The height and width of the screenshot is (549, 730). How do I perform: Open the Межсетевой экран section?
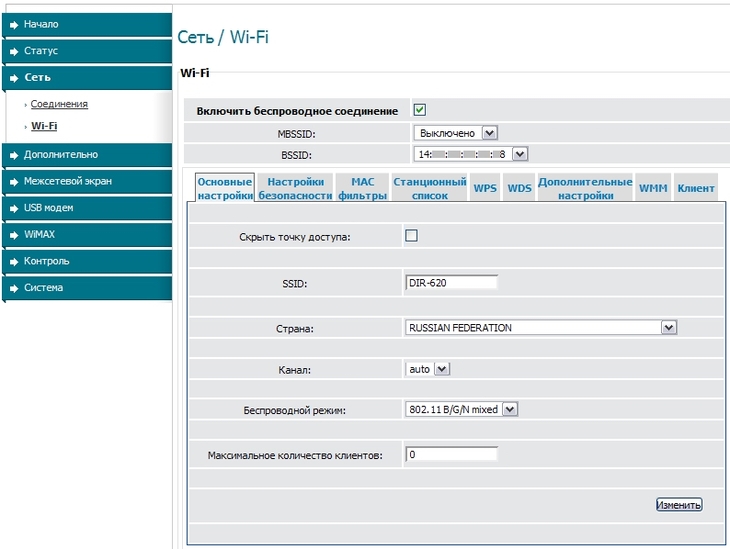point(87,181)
